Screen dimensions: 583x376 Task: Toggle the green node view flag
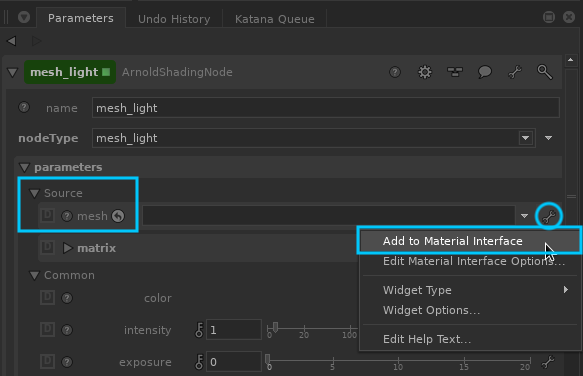[106, 72]
